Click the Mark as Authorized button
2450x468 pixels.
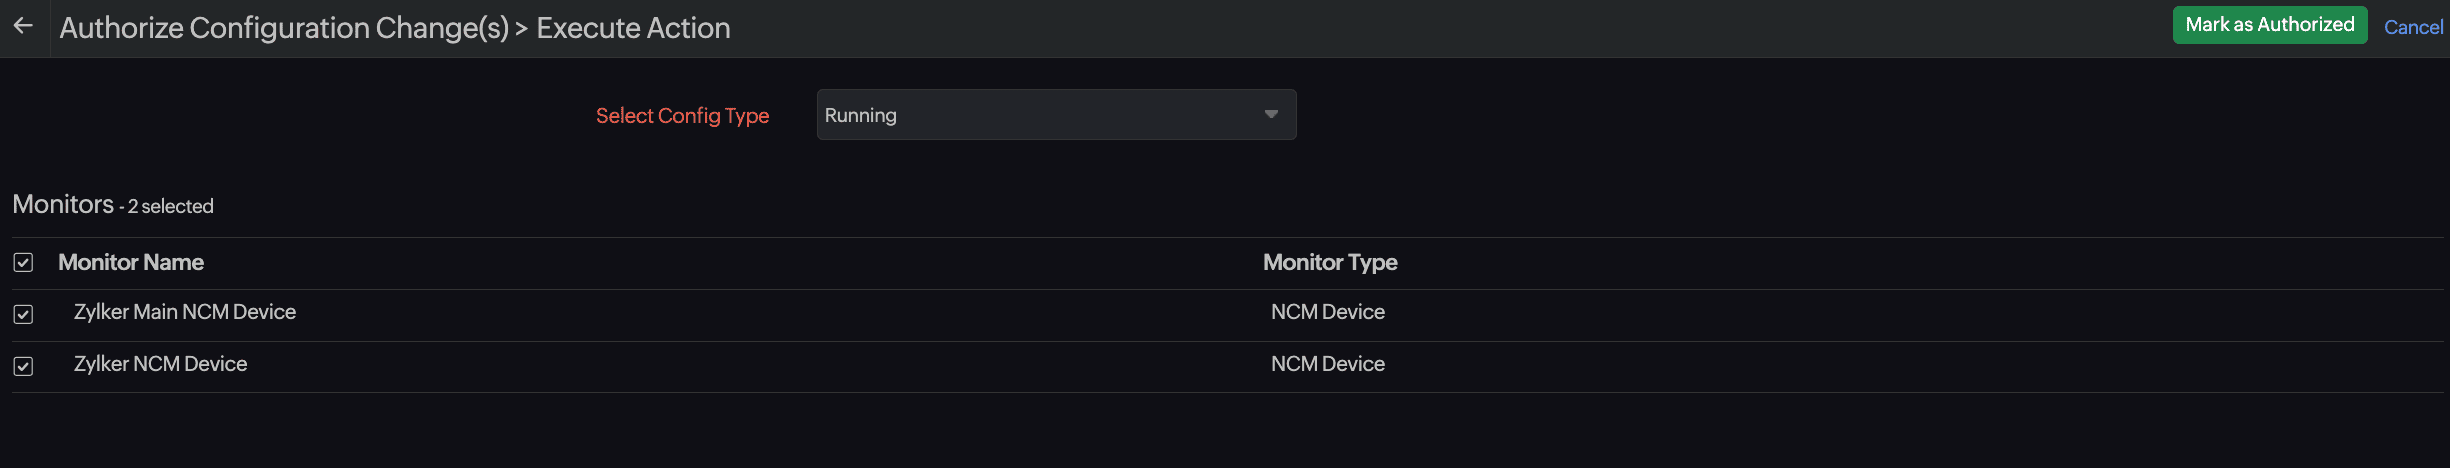[x=2269, y=25]
